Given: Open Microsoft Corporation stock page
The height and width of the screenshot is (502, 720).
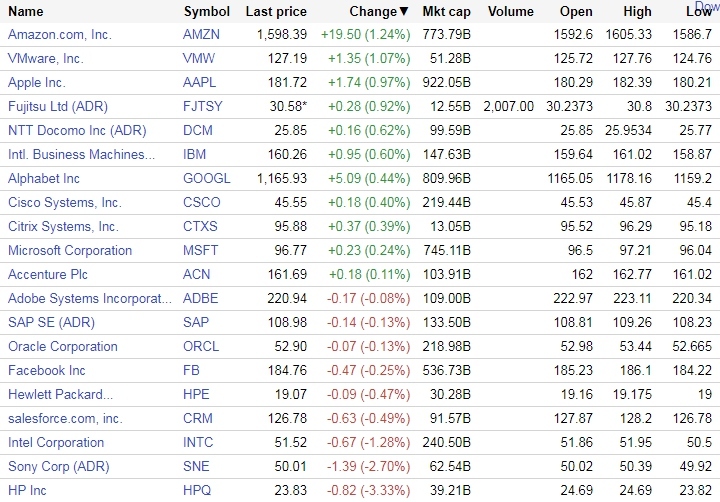Looking at the screenshot, I should click(70, 251).
